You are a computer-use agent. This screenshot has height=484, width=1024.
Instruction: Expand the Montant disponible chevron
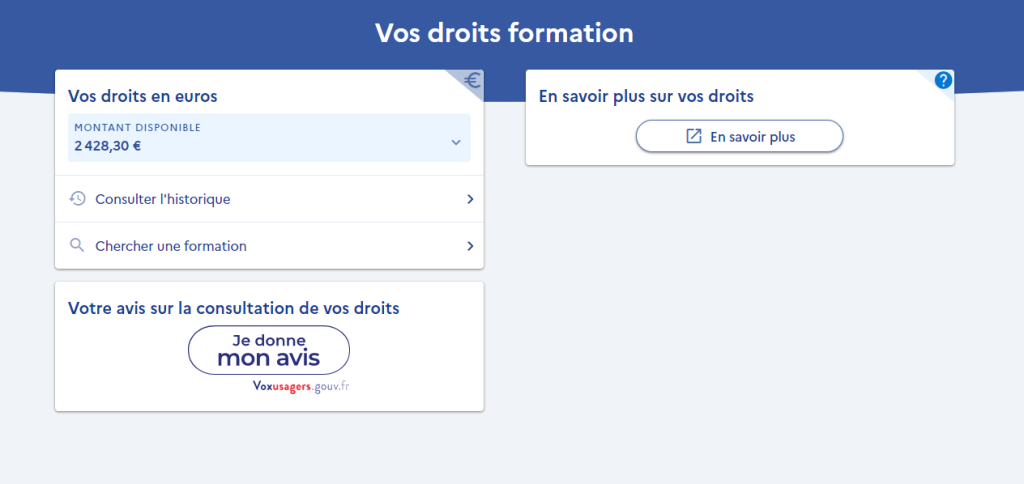click(455, 142)
